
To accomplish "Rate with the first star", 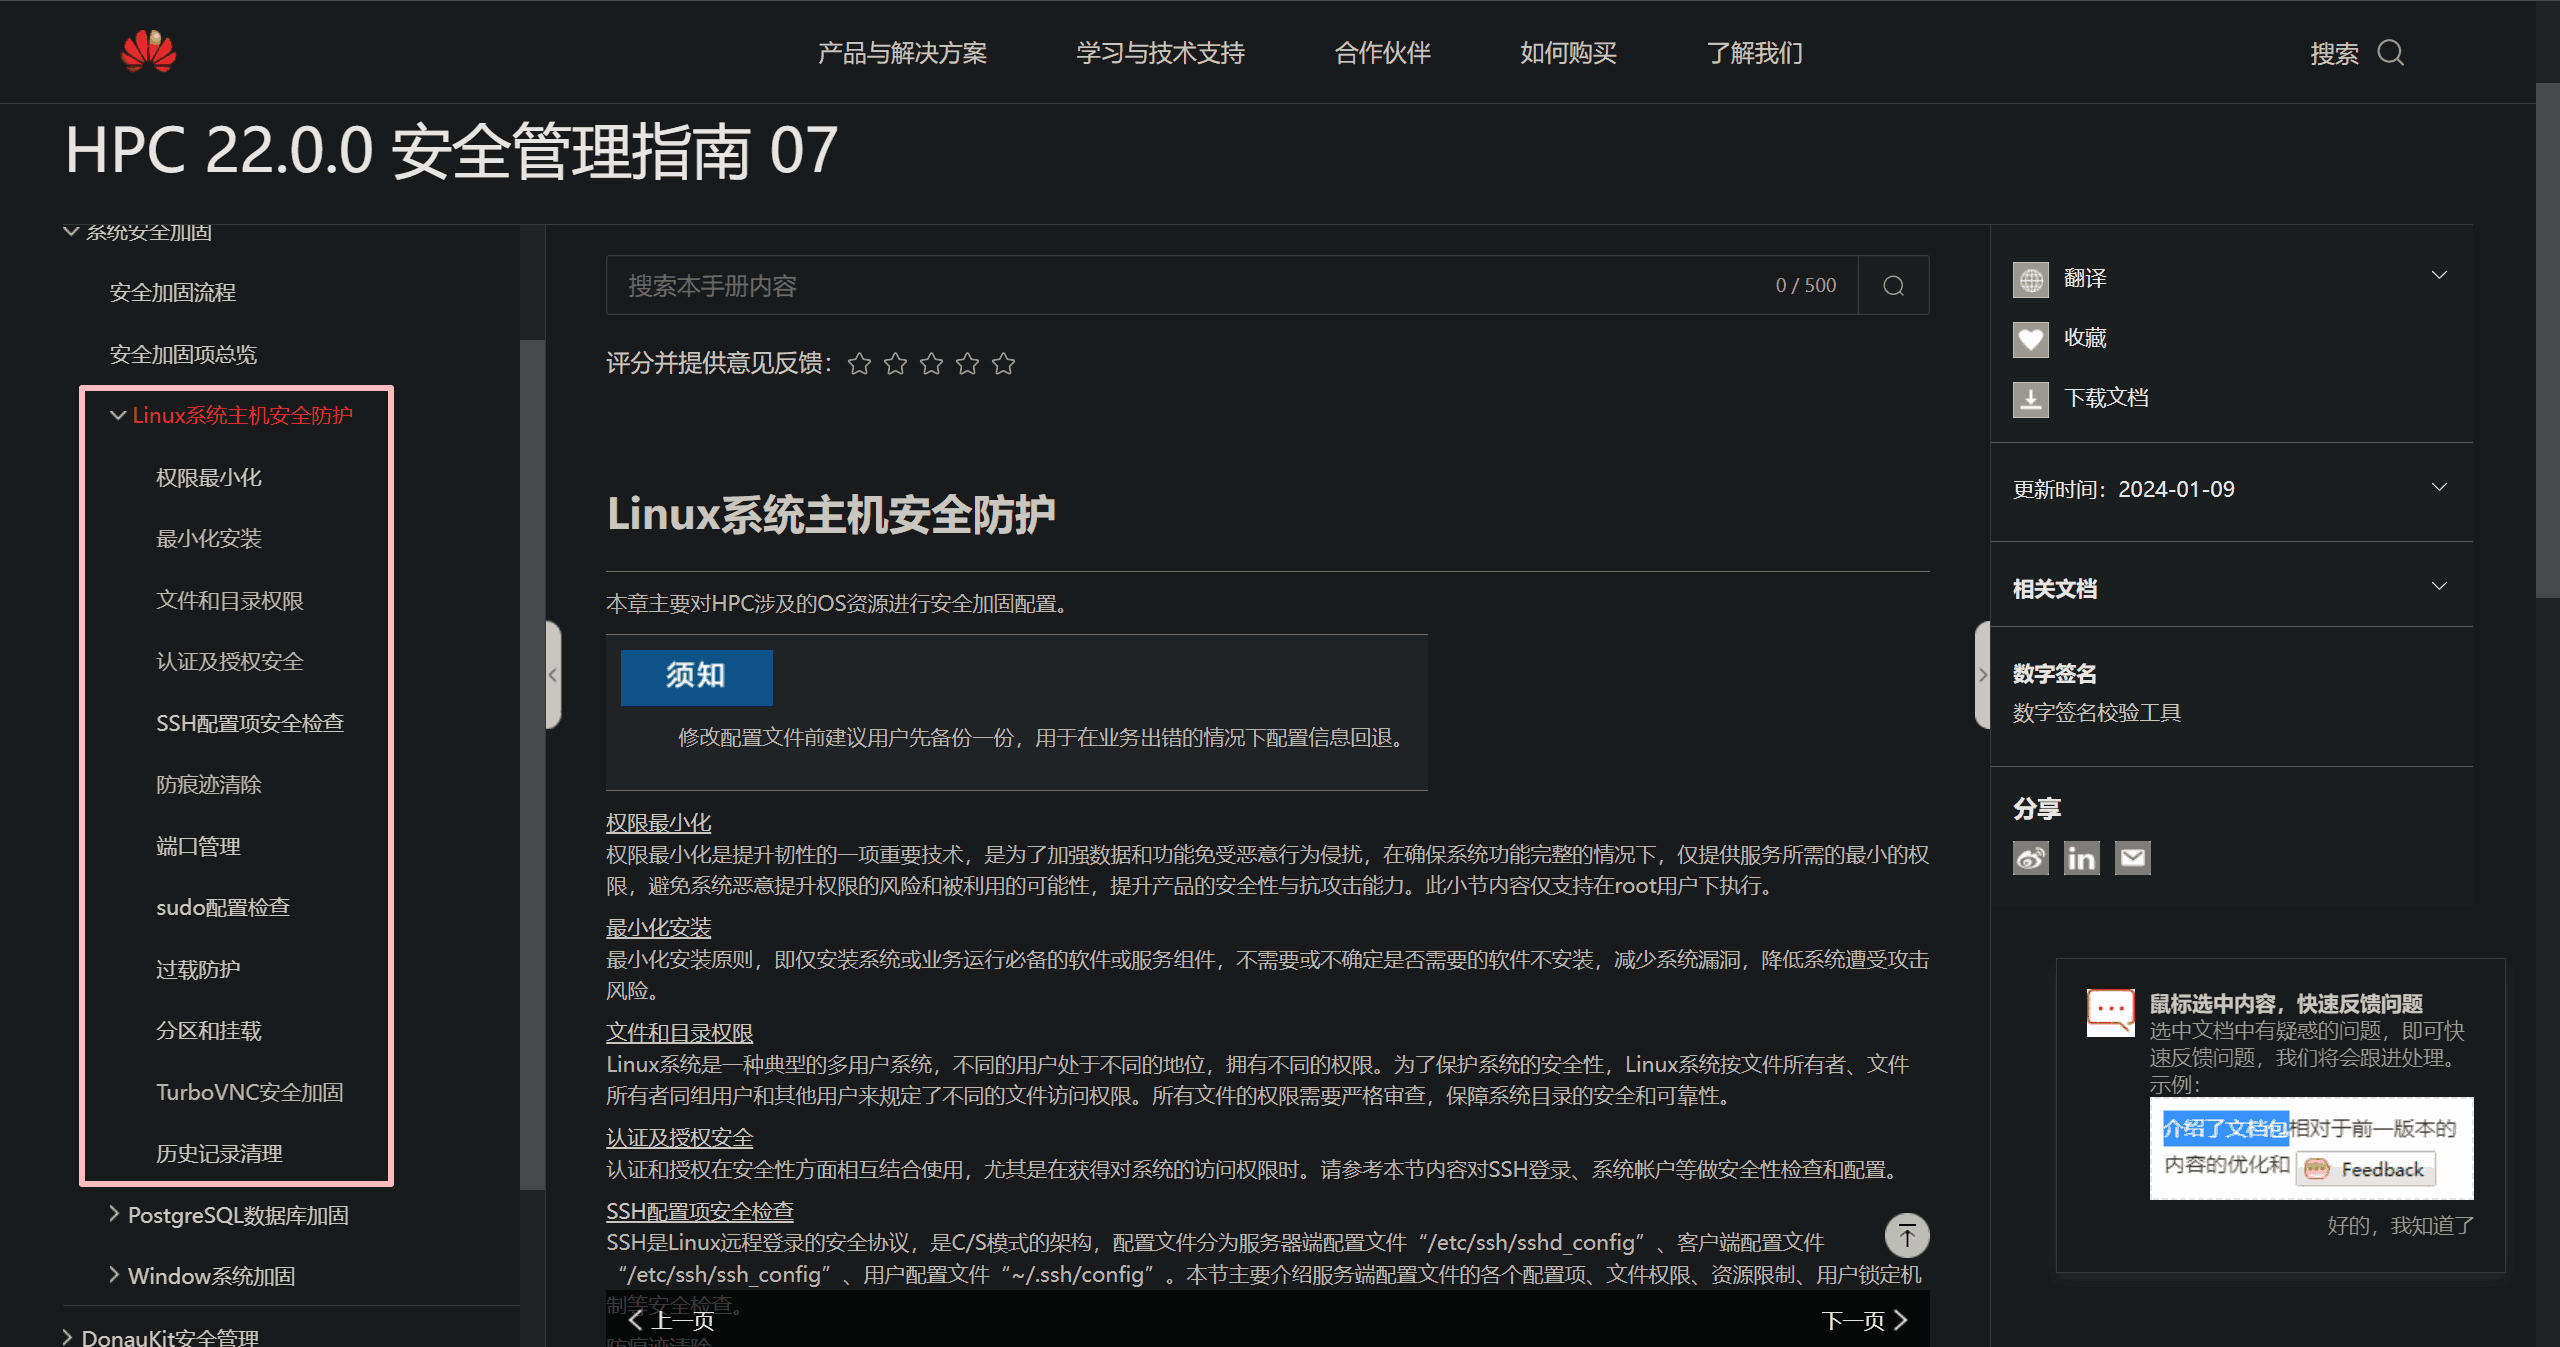I will (859, 364).
